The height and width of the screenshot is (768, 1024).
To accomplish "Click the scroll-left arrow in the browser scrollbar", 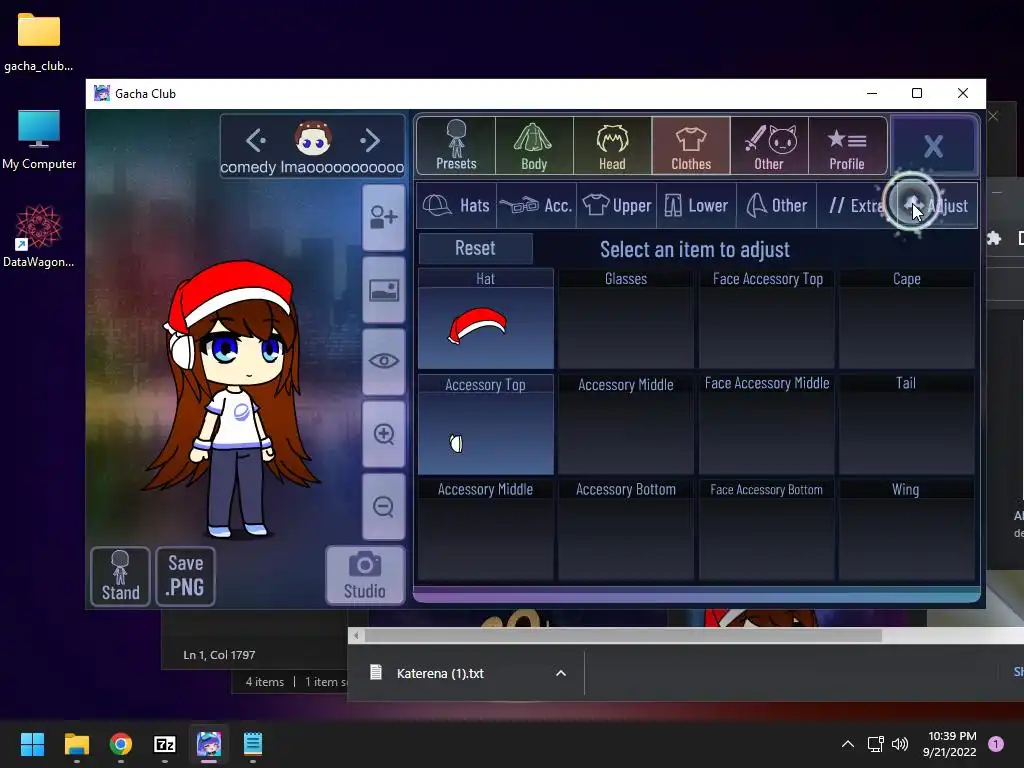I will 356,635.
